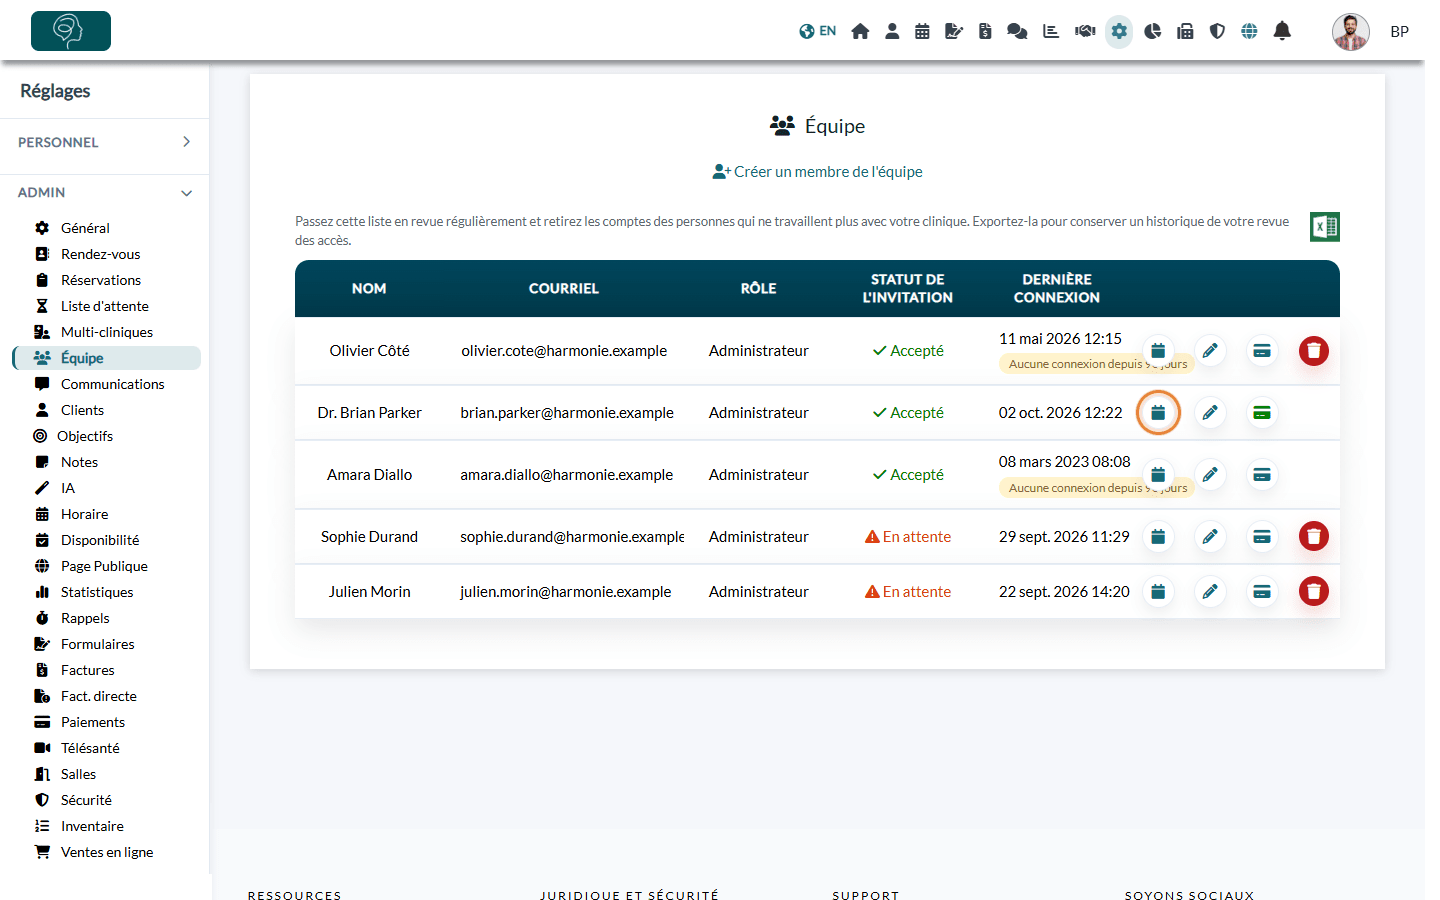Open the calendar icon in the top bar

click(x=922, y=31)
